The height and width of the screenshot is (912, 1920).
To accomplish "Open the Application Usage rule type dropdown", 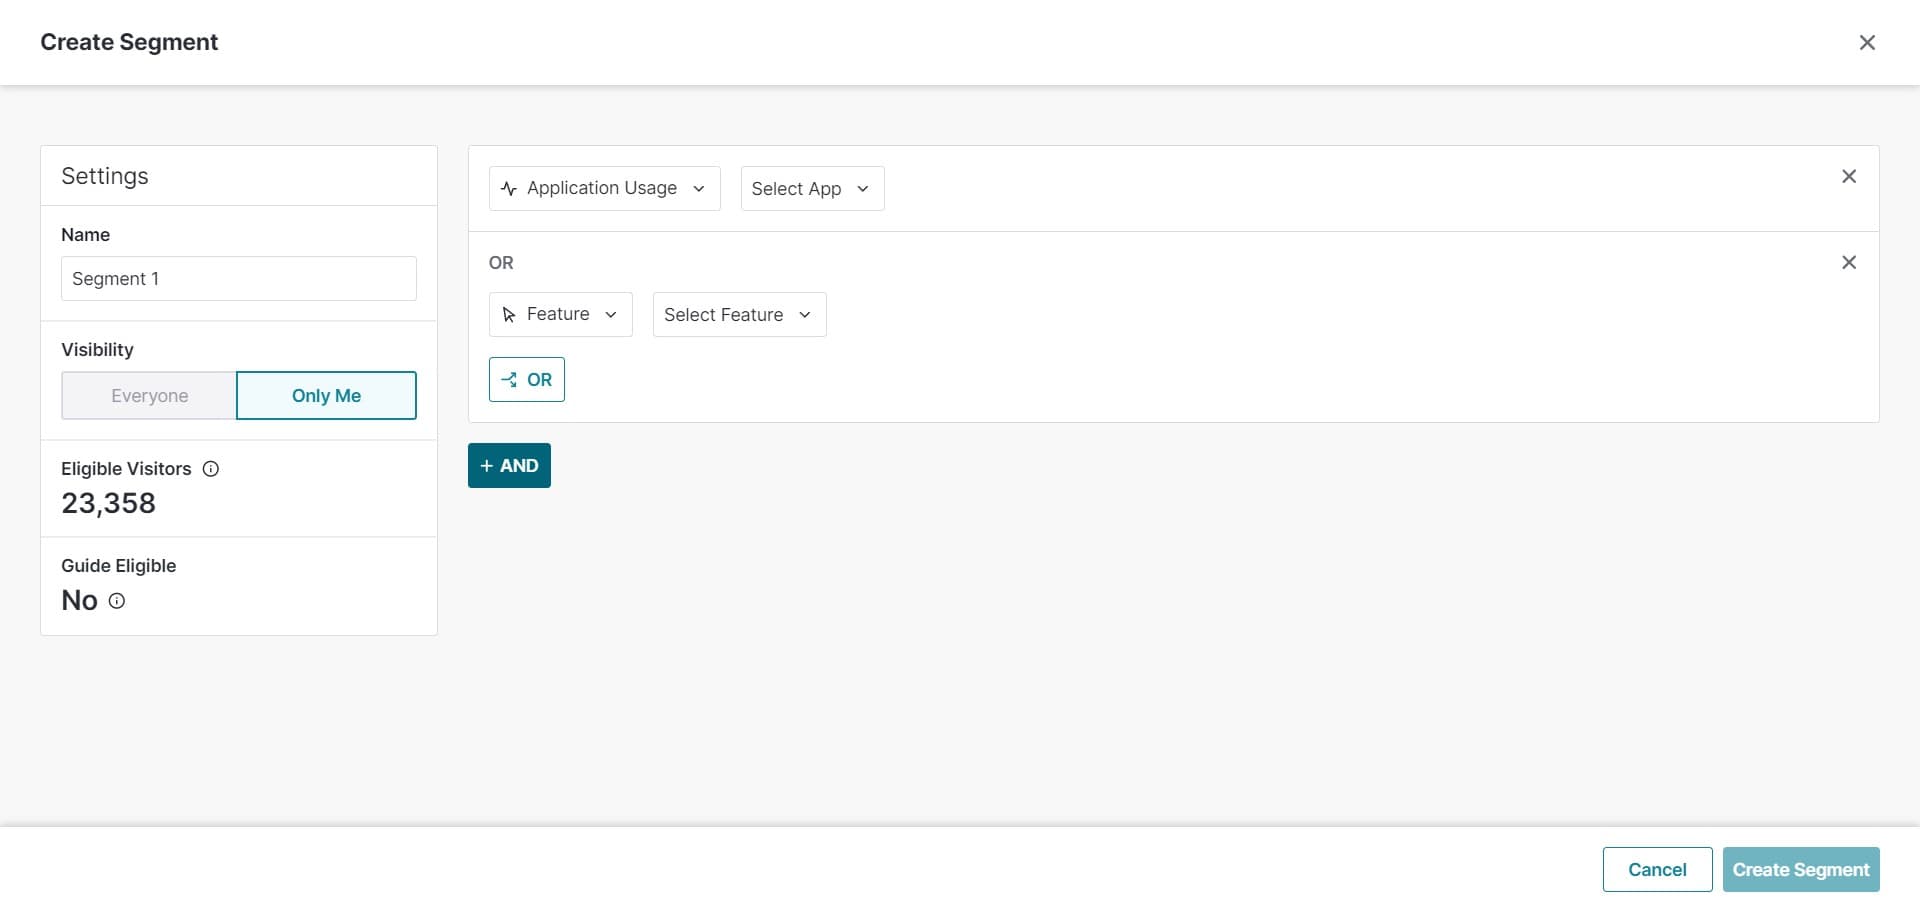I will click(604, 189).
